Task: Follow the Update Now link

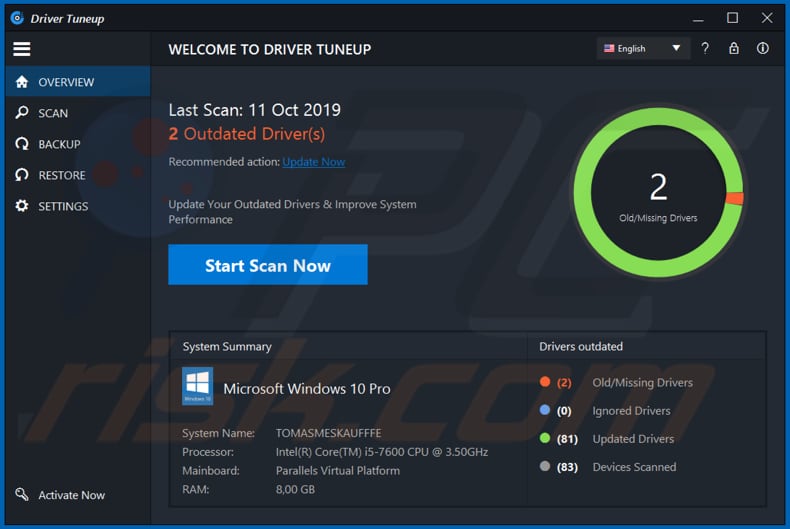Action: (x=313, y=162)
